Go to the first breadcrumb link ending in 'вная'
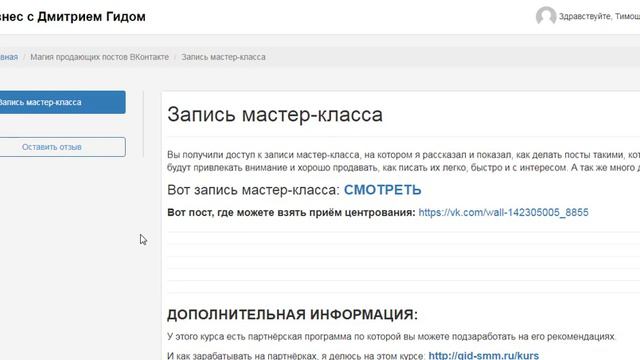Image resolution: width=640 pixels, height=360 pixels. click(9, 57)
